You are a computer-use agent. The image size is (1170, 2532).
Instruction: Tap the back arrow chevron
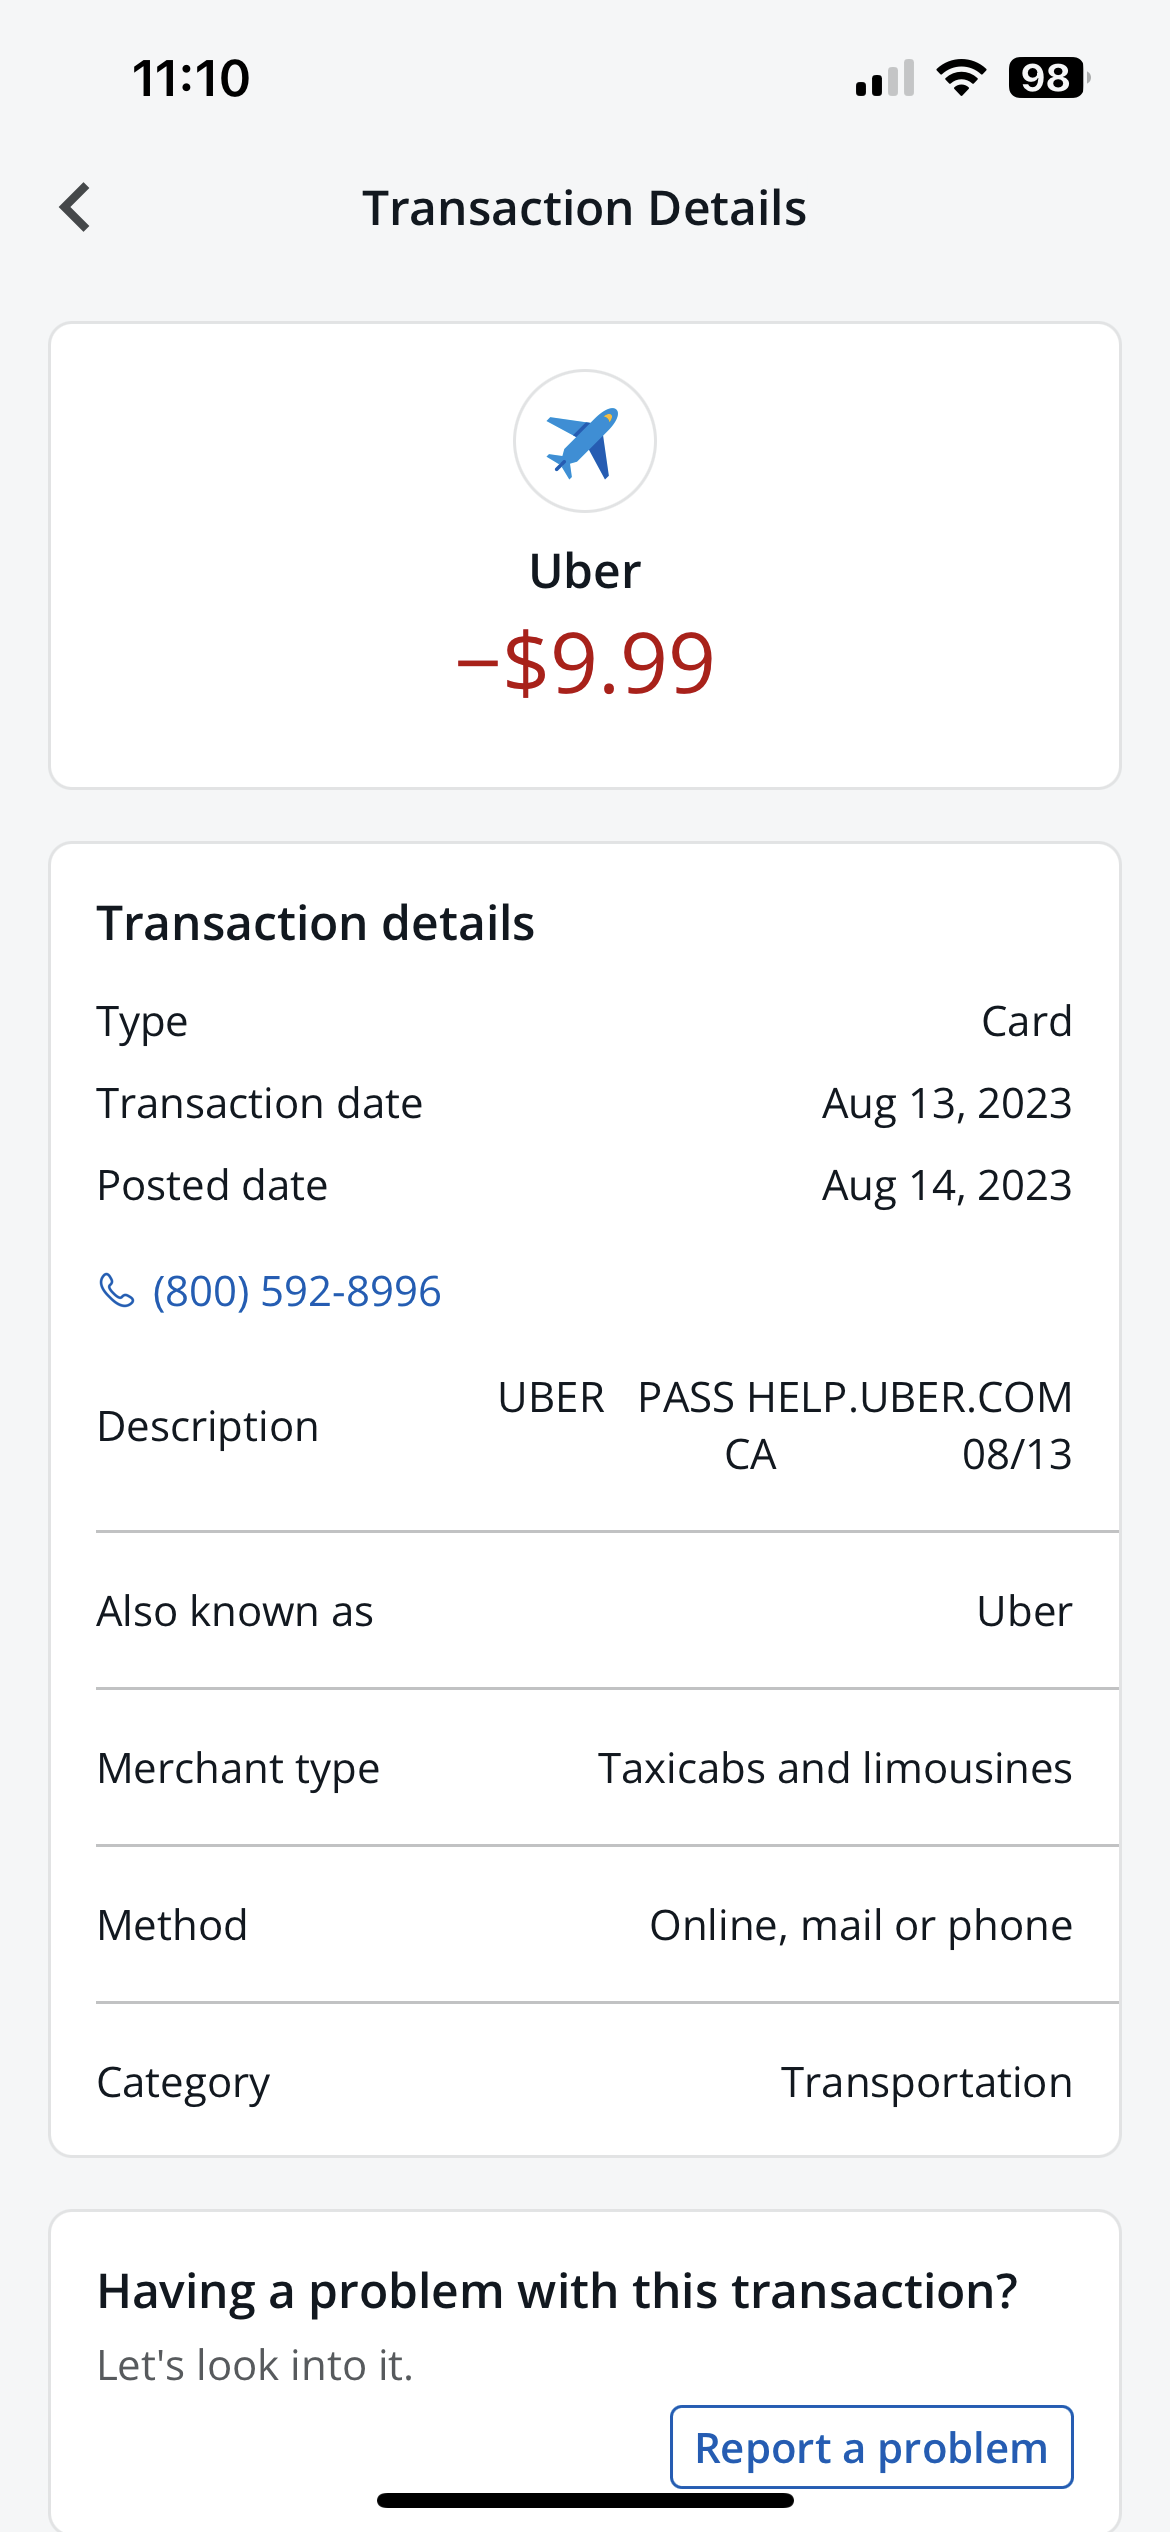click(x=76, y=207)
